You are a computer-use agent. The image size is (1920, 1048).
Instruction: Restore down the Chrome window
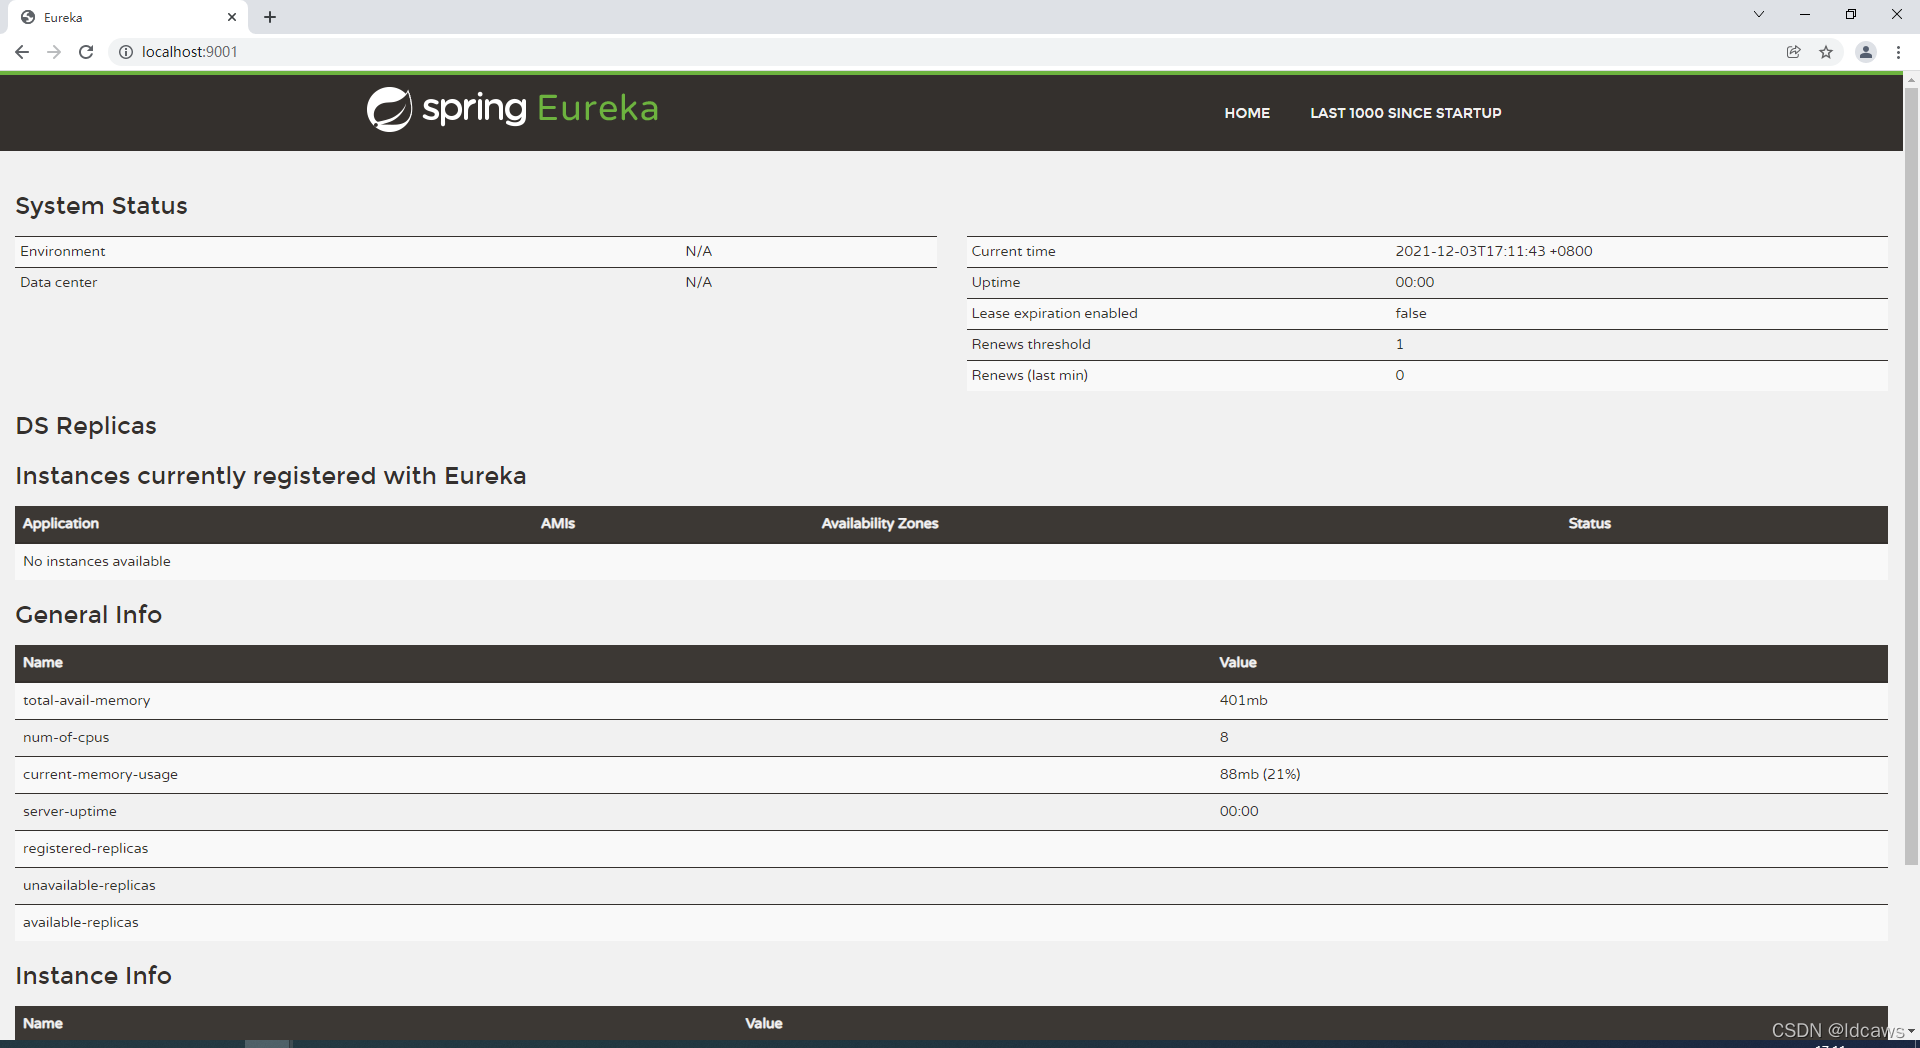pos(1851,14)
